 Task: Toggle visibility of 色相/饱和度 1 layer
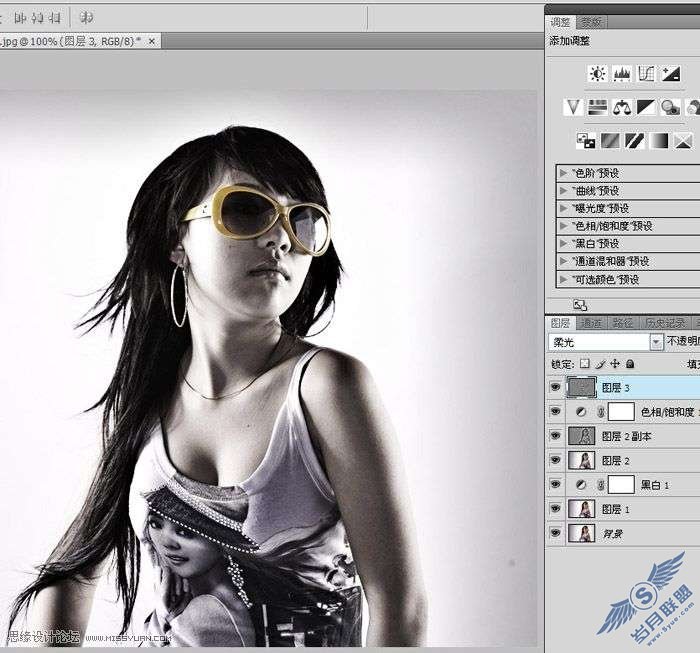pos(555,411)
